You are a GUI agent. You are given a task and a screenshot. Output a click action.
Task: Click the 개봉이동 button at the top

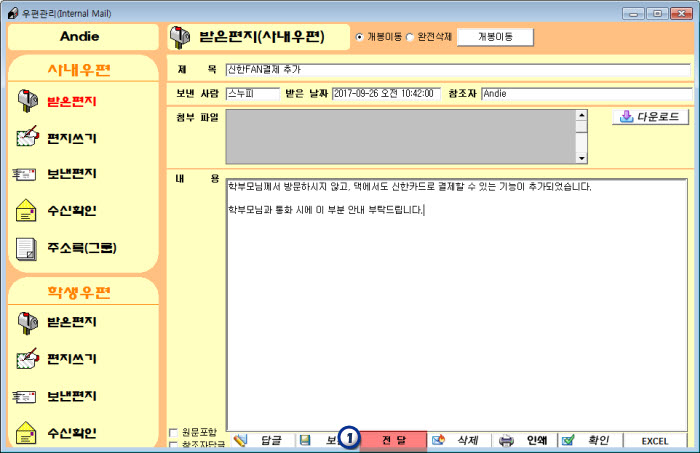tap(497, 37)
